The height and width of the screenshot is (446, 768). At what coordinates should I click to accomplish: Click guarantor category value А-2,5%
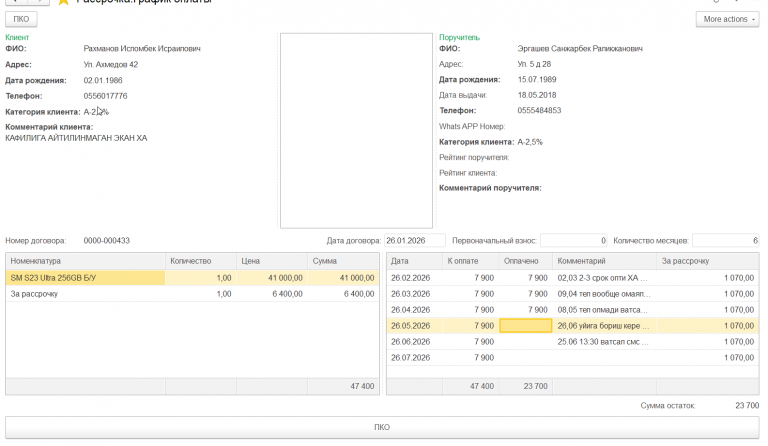530,142
